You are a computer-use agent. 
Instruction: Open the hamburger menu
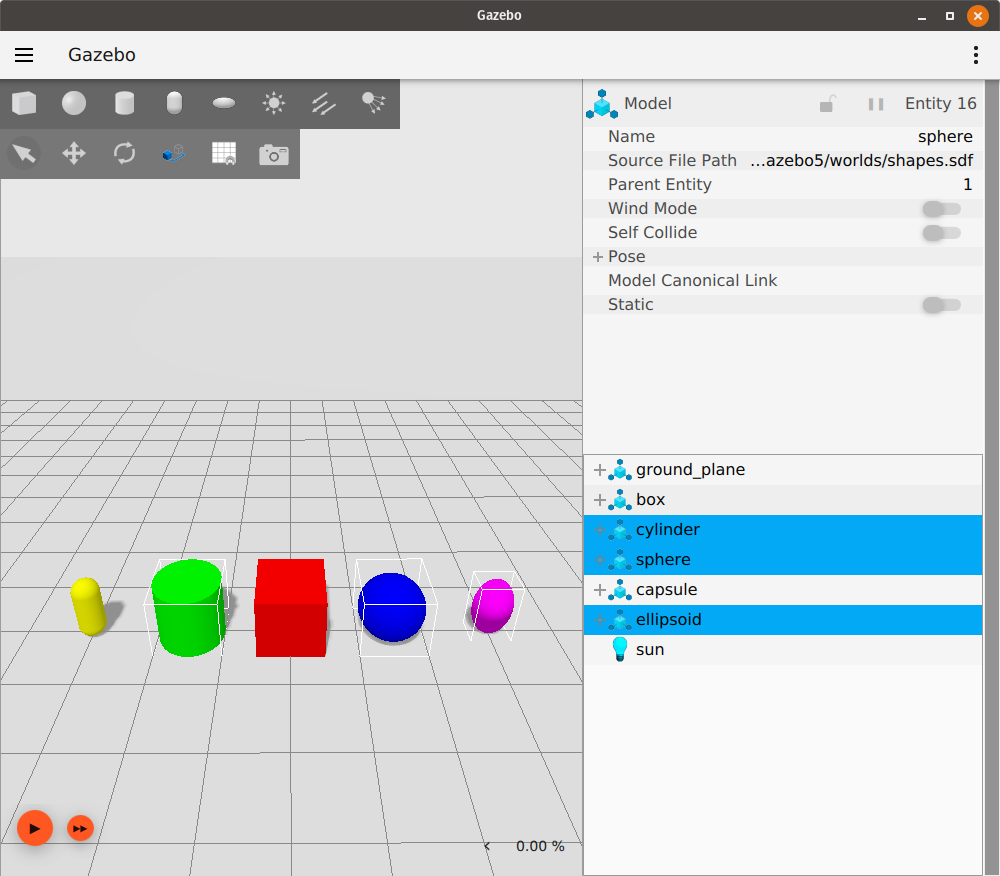point(24,55)
